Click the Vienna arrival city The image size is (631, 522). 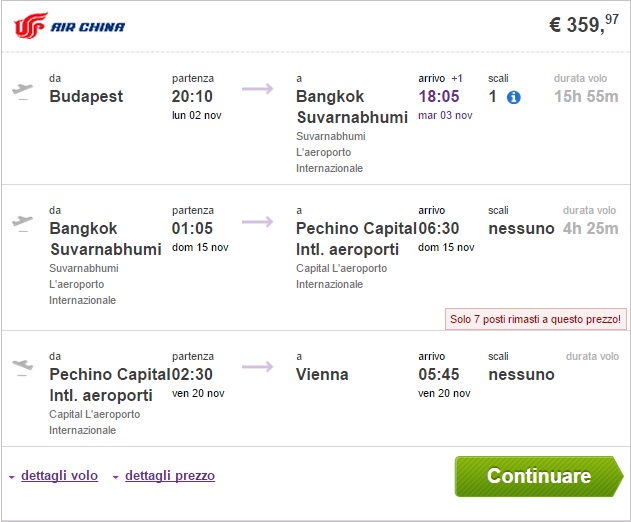pyautogui.click(x=322, y=375)
